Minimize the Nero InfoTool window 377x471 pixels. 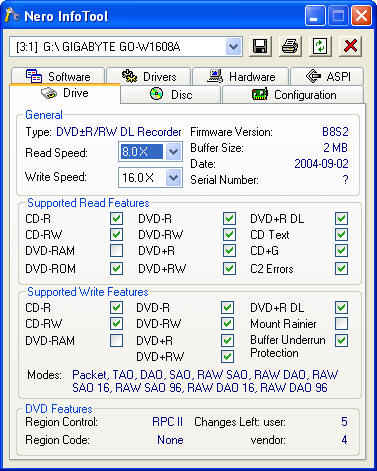[x=315, y=16]
